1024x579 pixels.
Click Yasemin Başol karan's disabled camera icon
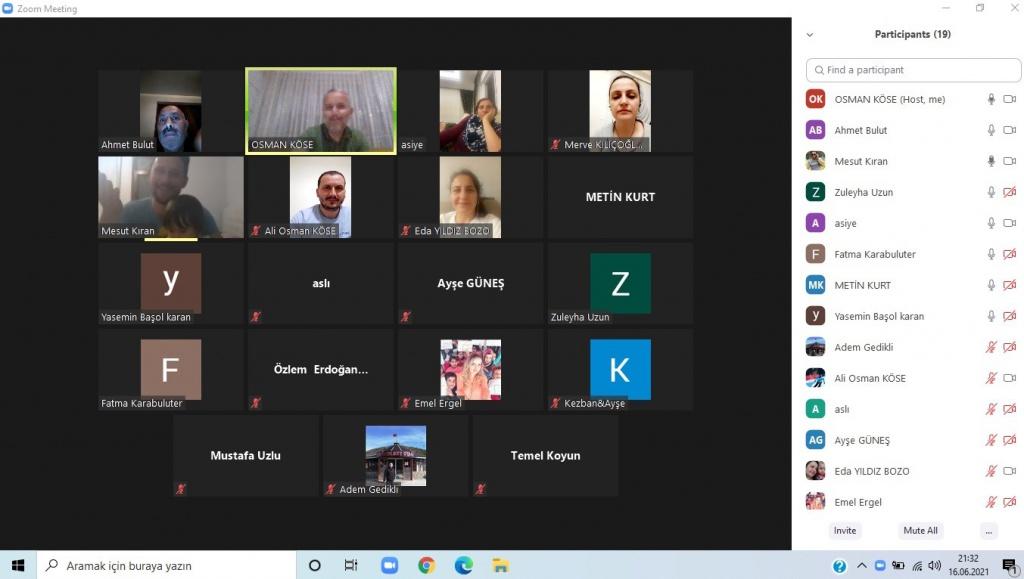pyautogui.click(x=1010, y=316)
